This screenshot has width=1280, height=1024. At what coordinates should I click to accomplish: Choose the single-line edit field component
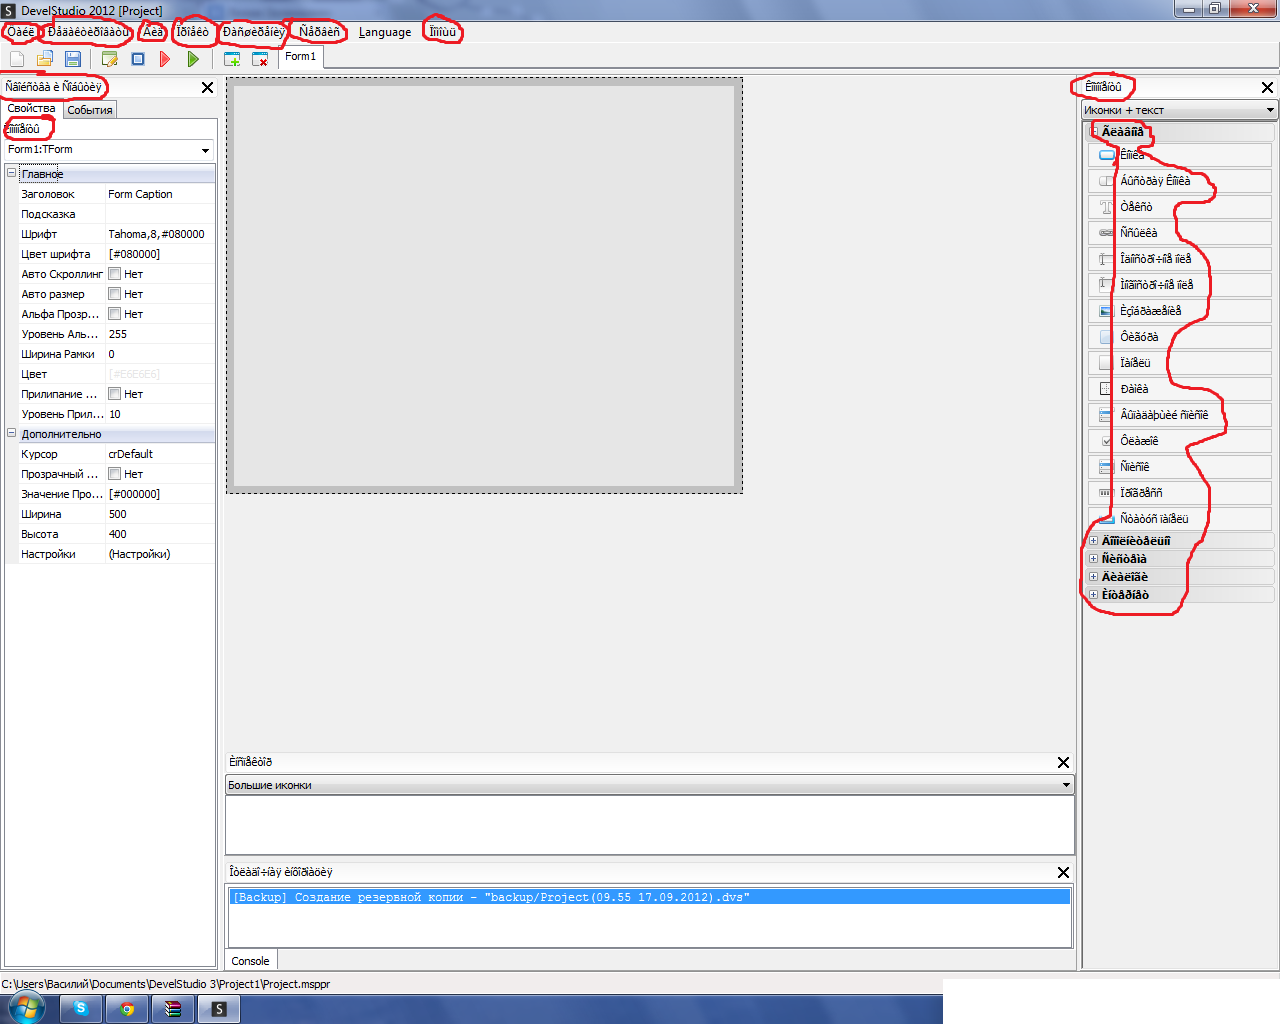point(1180,259)
